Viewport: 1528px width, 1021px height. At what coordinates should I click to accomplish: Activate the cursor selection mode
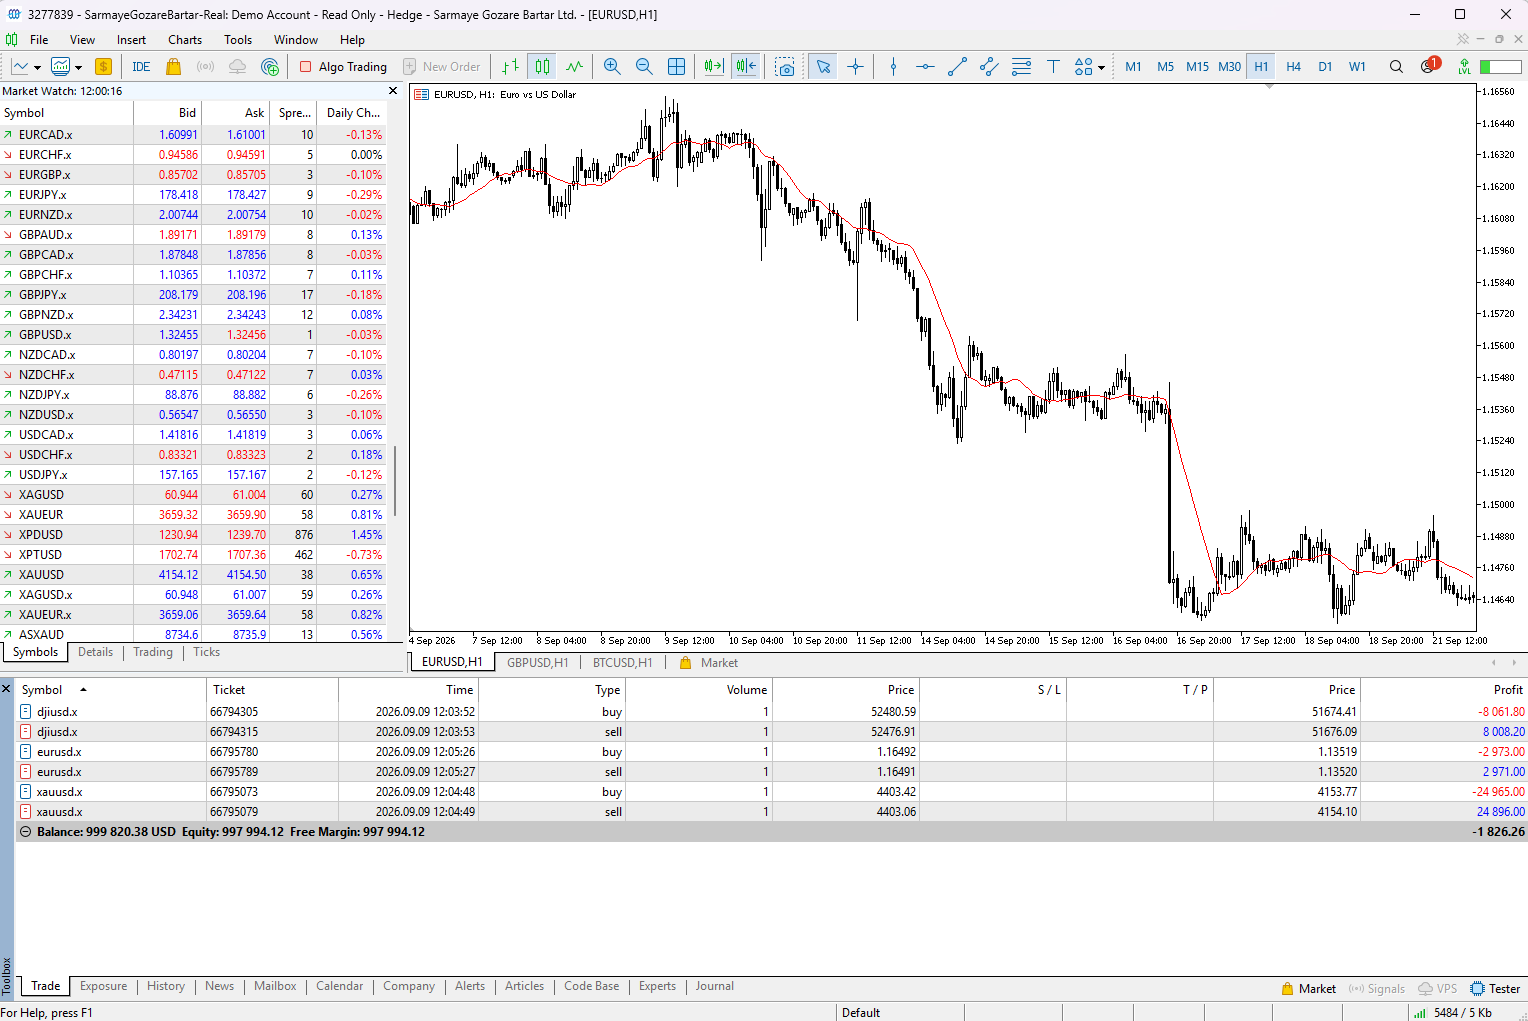click(823, 67)
